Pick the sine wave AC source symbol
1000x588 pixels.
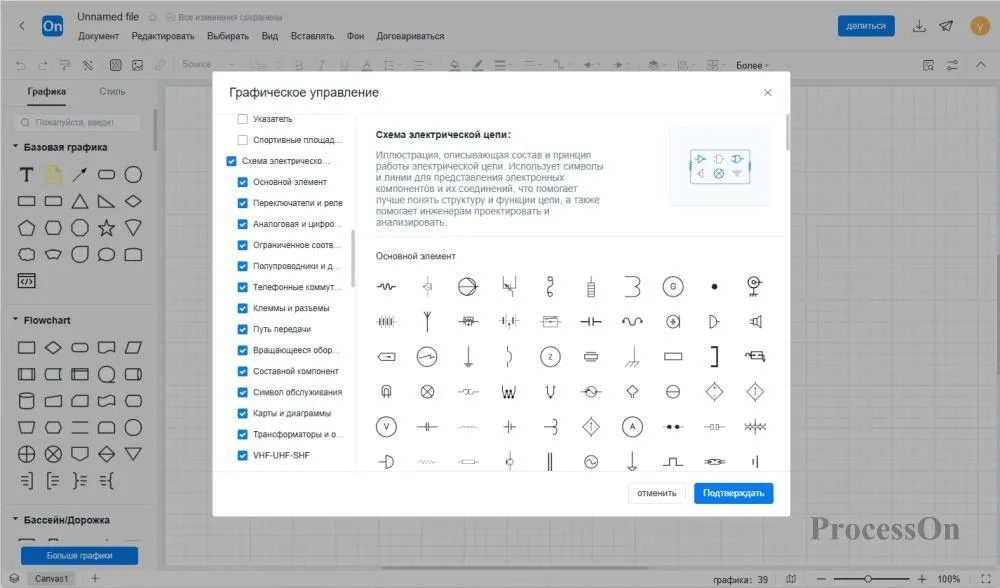click(591, 462)
